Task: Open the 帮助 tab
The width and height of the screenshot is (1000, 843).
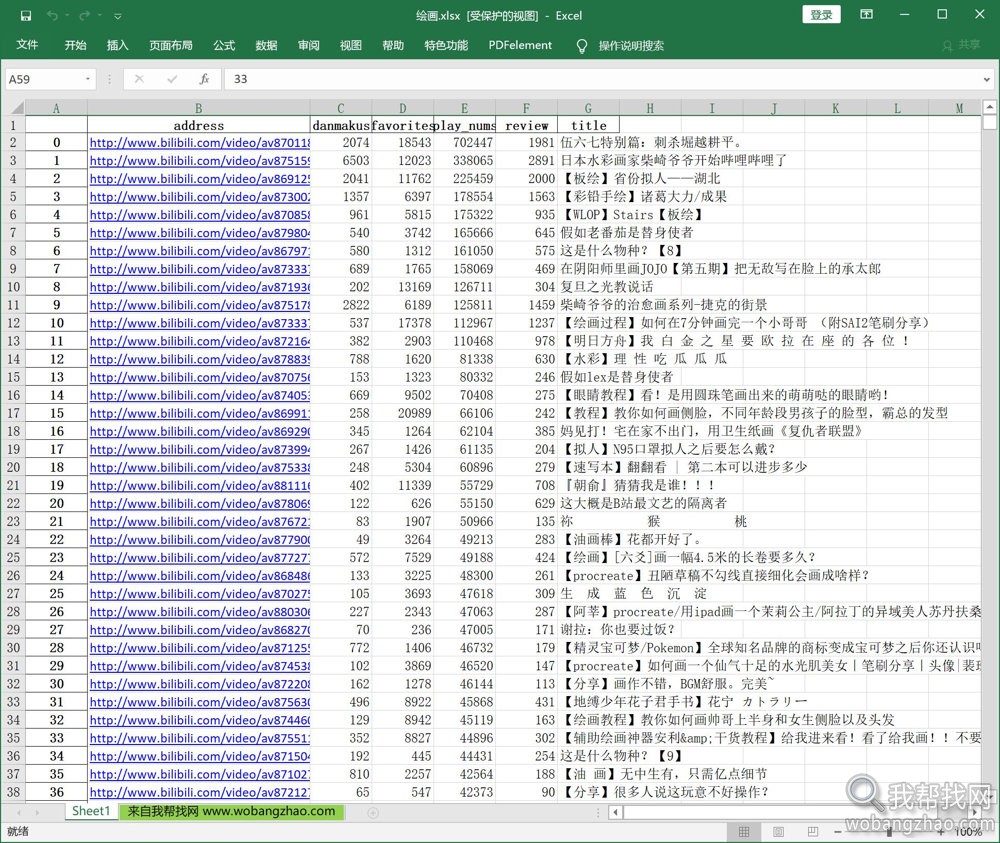Action: [393, 45]
